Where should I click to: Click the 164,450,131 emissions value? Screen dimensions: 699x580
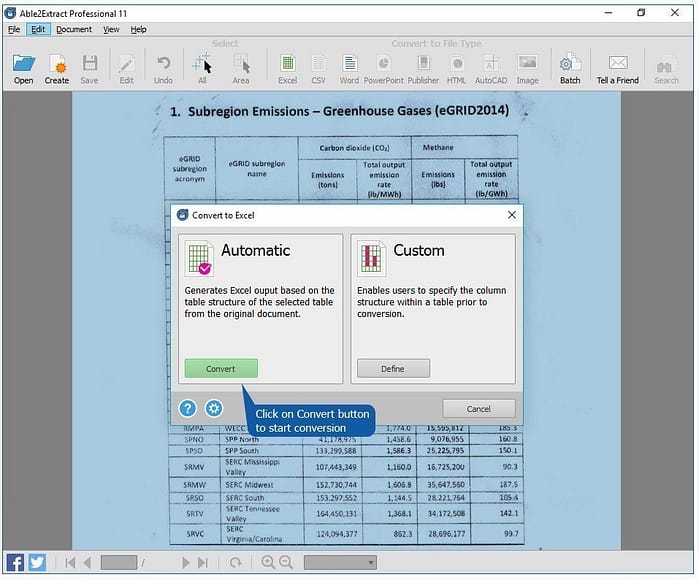click(337, 514)
